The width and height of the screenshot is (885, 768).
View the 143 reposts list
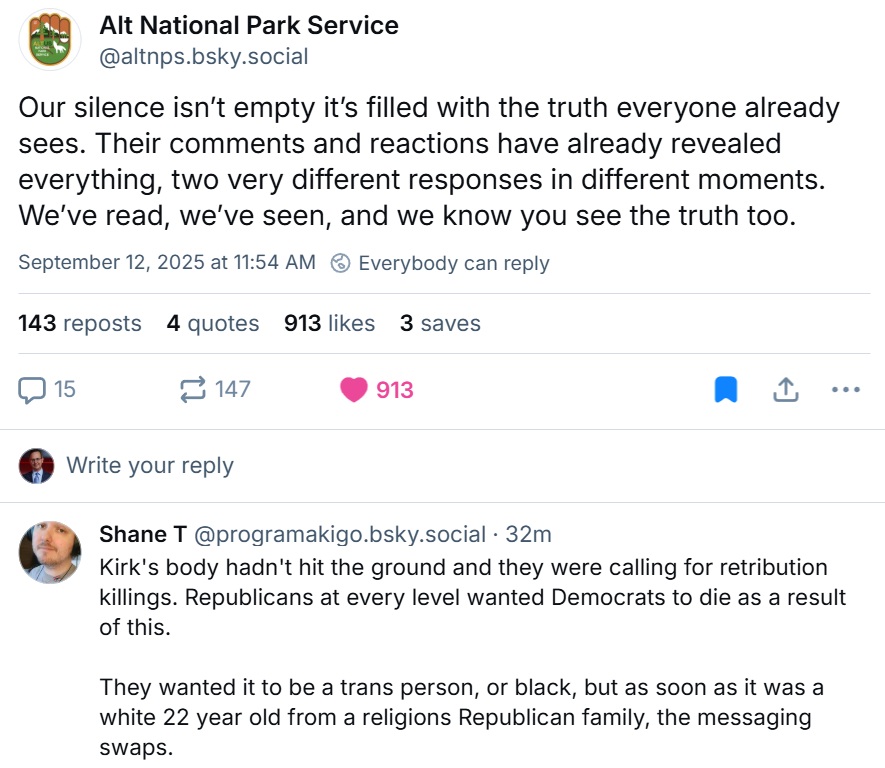pyautogui.click(x=80, y=324)
